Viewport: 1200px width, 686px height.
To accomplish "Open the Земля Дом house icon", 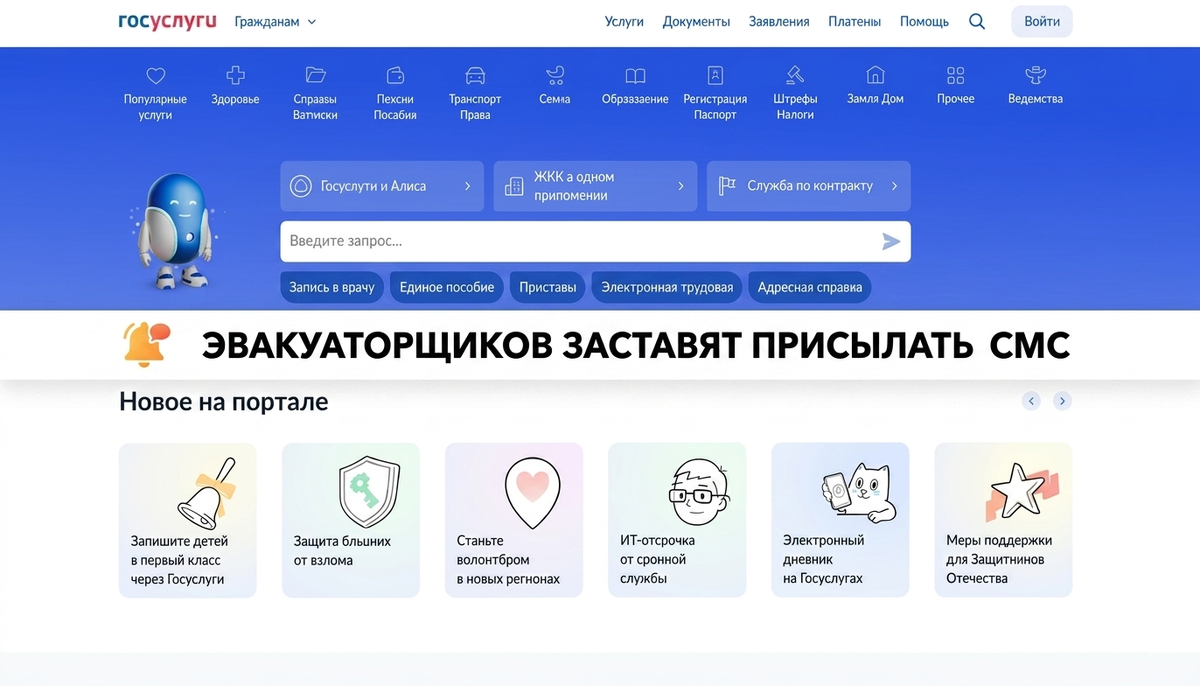I will click(875, 75).
